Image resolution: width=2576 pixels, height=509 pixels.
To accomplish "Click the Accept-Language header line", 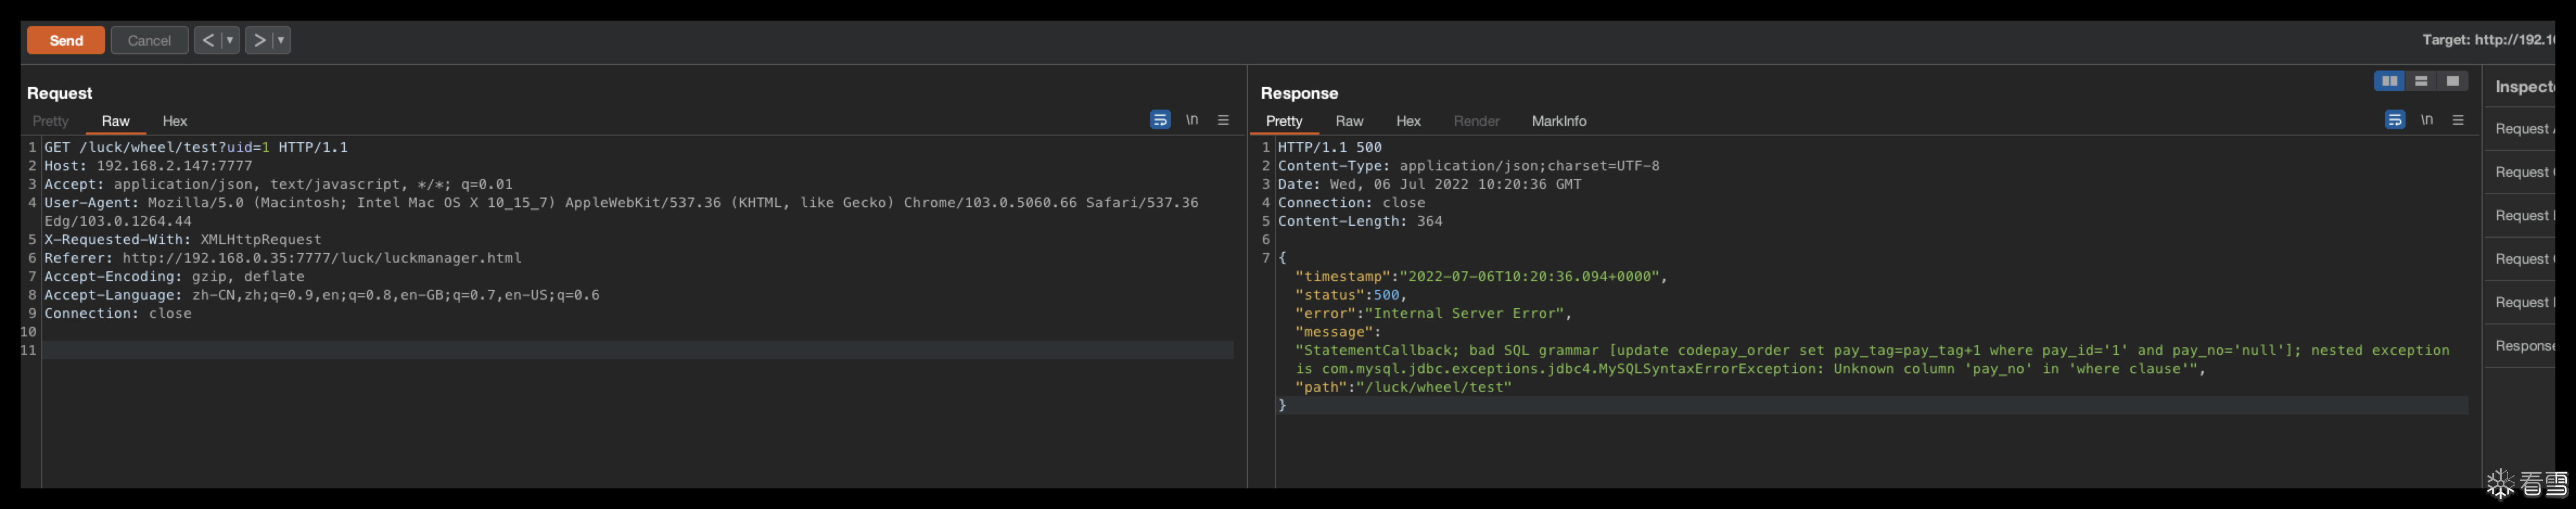I will (322, 295).
